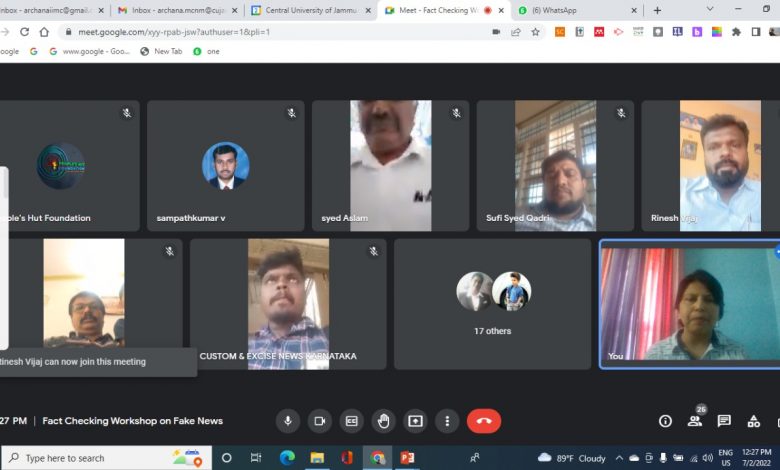Switch to Central University of Jammu tab

pyautogui.click(x=311, y=10)
